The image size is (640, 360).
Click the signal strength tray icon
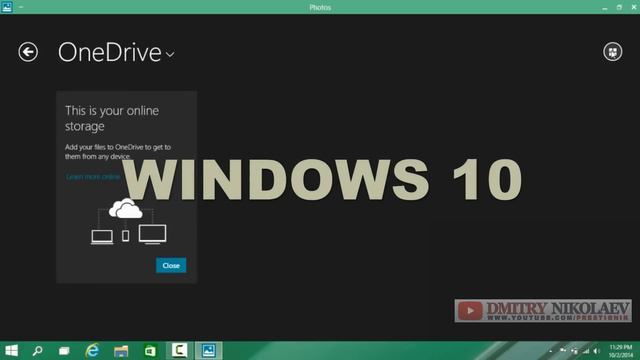click(x=586, y=351)
